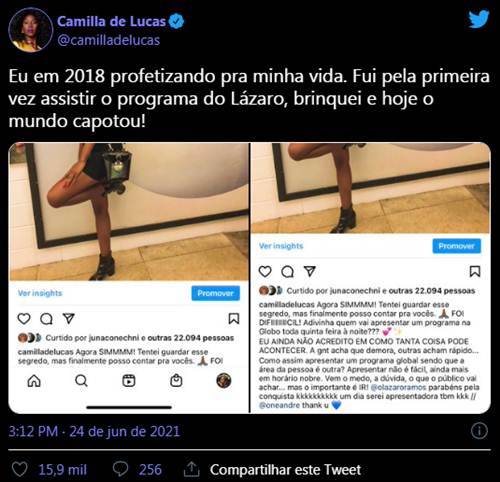Image resolution: width=500 pixels, height=482 pixels.
Task: Click Promover button in left screenshot
Action: point(215,293)
